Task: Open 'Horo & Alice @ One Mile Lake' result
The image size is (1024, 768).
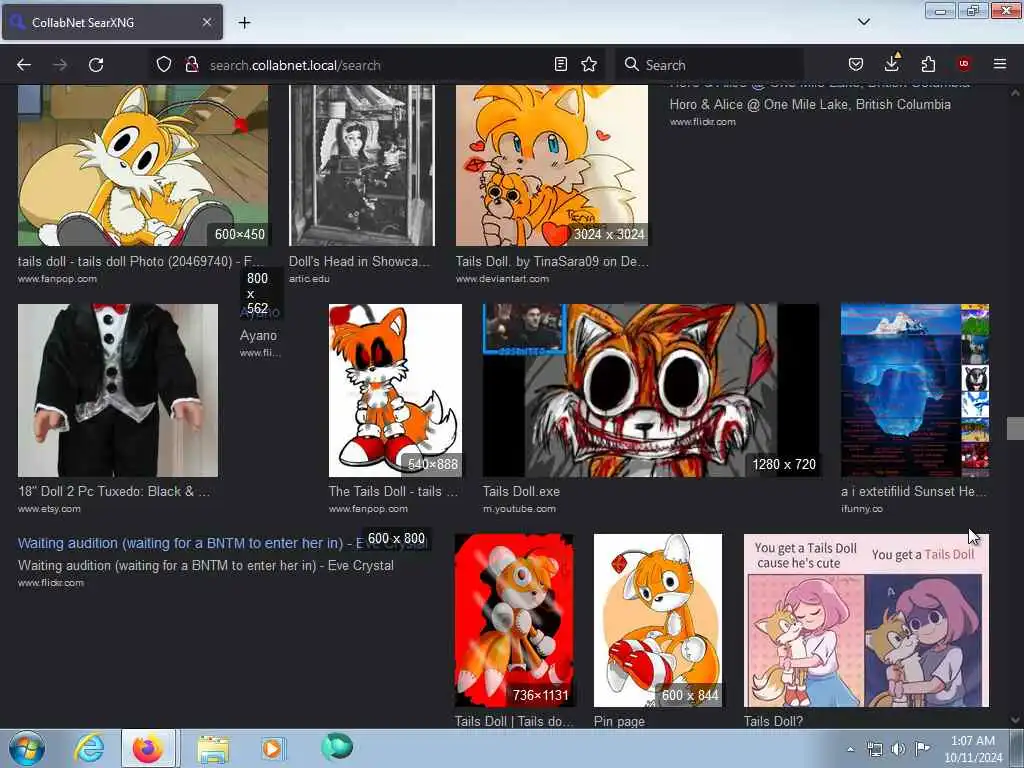Action: point(810,104)
